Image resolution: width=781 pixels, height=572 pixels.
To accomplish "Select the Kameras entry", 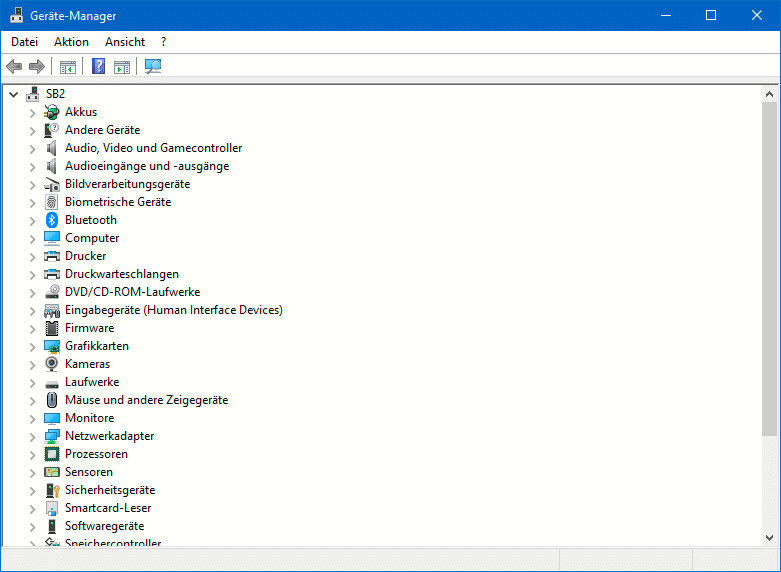I will click(88, 364).
